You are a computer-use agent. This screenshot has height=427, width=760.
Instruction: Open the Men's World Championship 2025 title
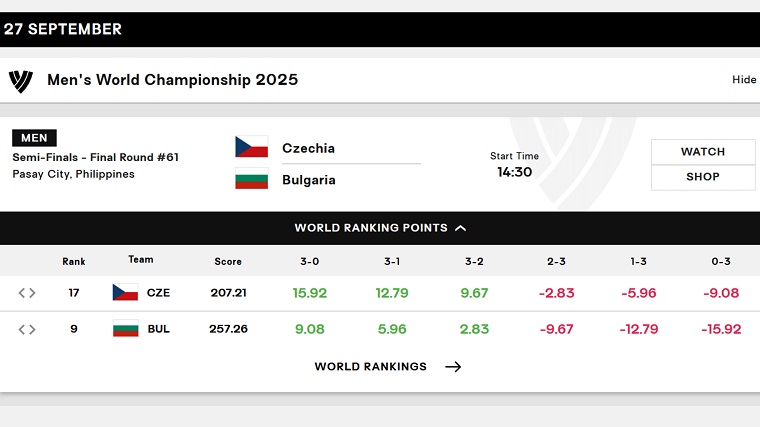pos(172,80)
